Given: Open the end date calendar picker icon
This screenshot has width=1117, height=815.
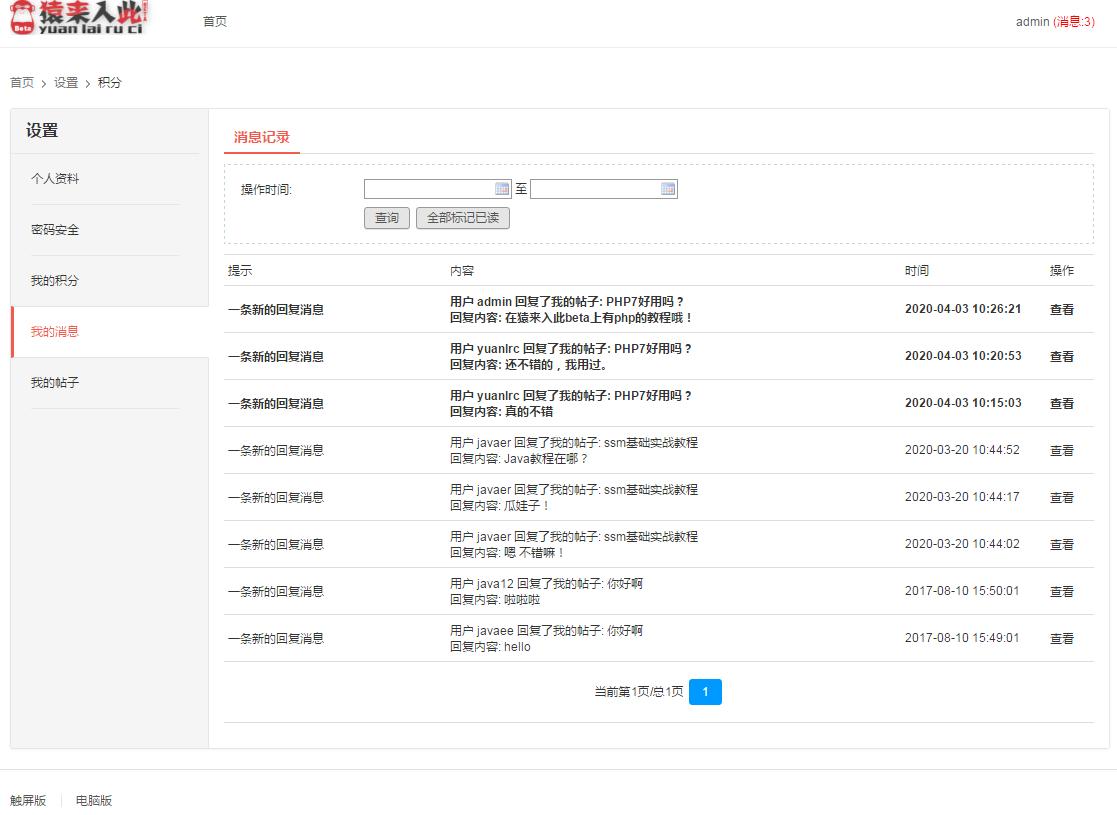Looking at the screenshot, I should click(x=668, y=188).
